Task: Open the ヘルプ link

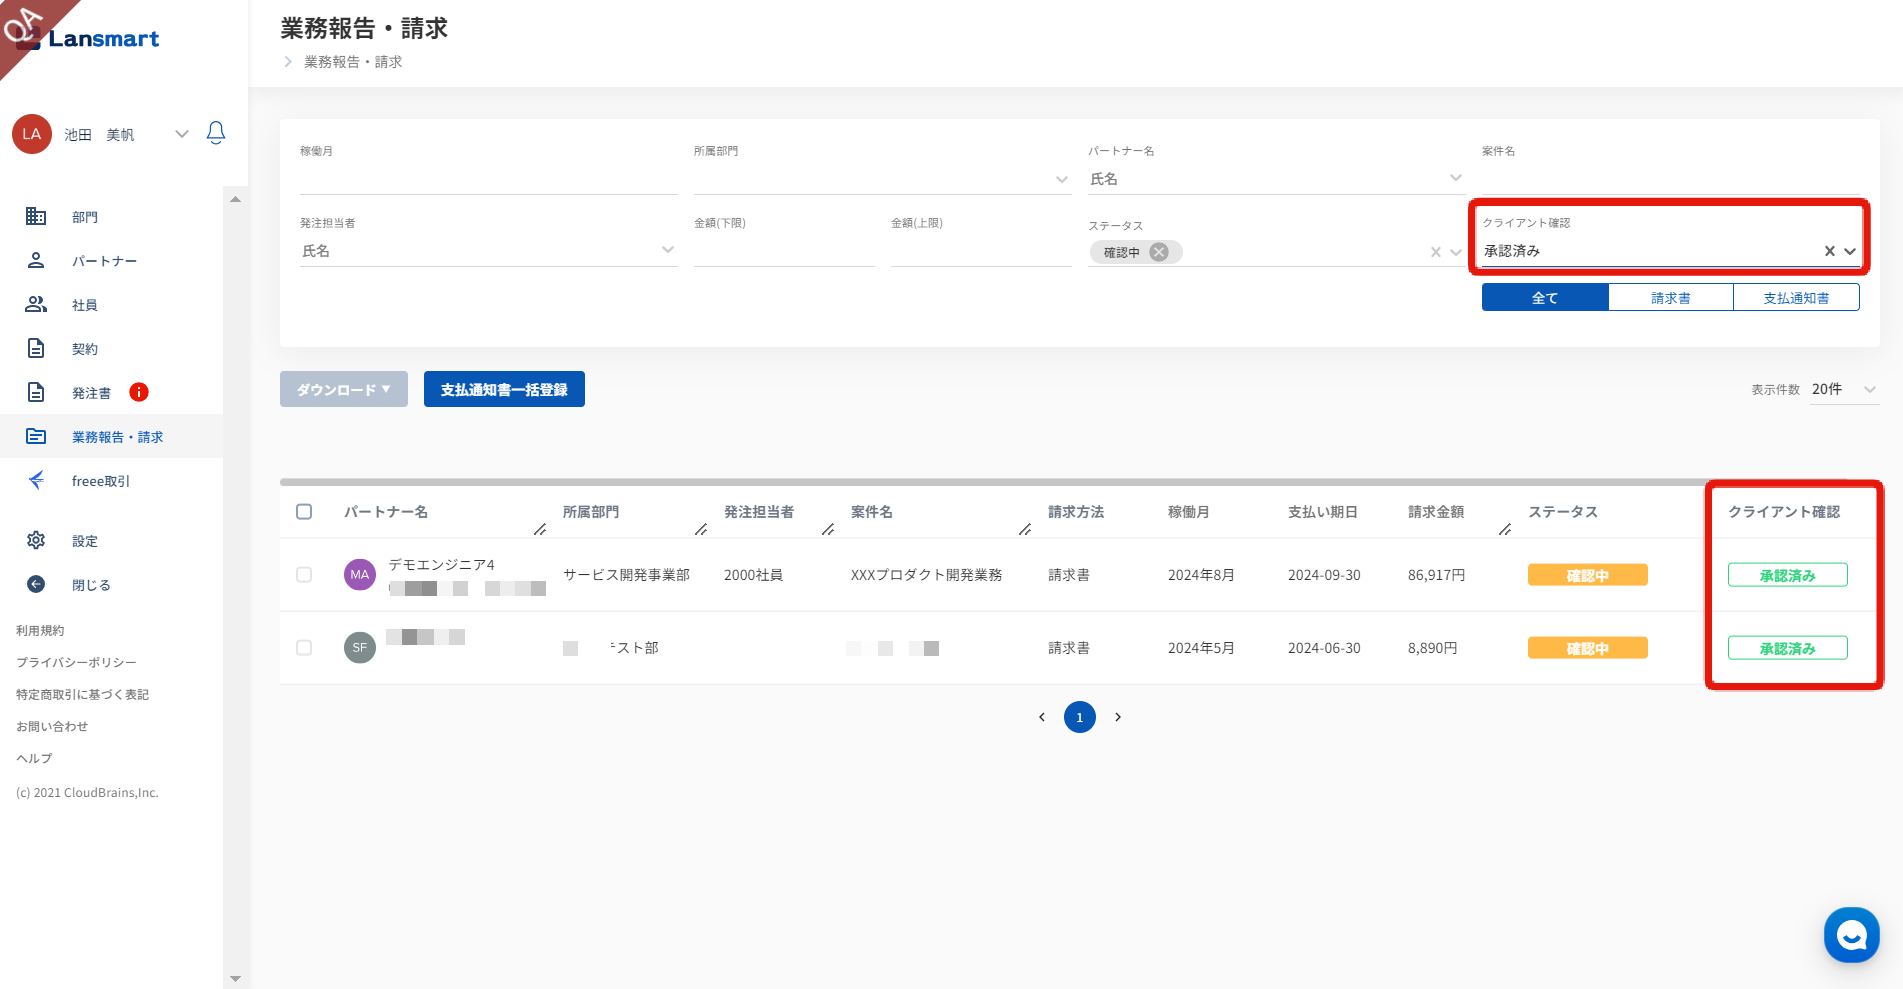Action: pyautogui.click(x=34, y=759)
